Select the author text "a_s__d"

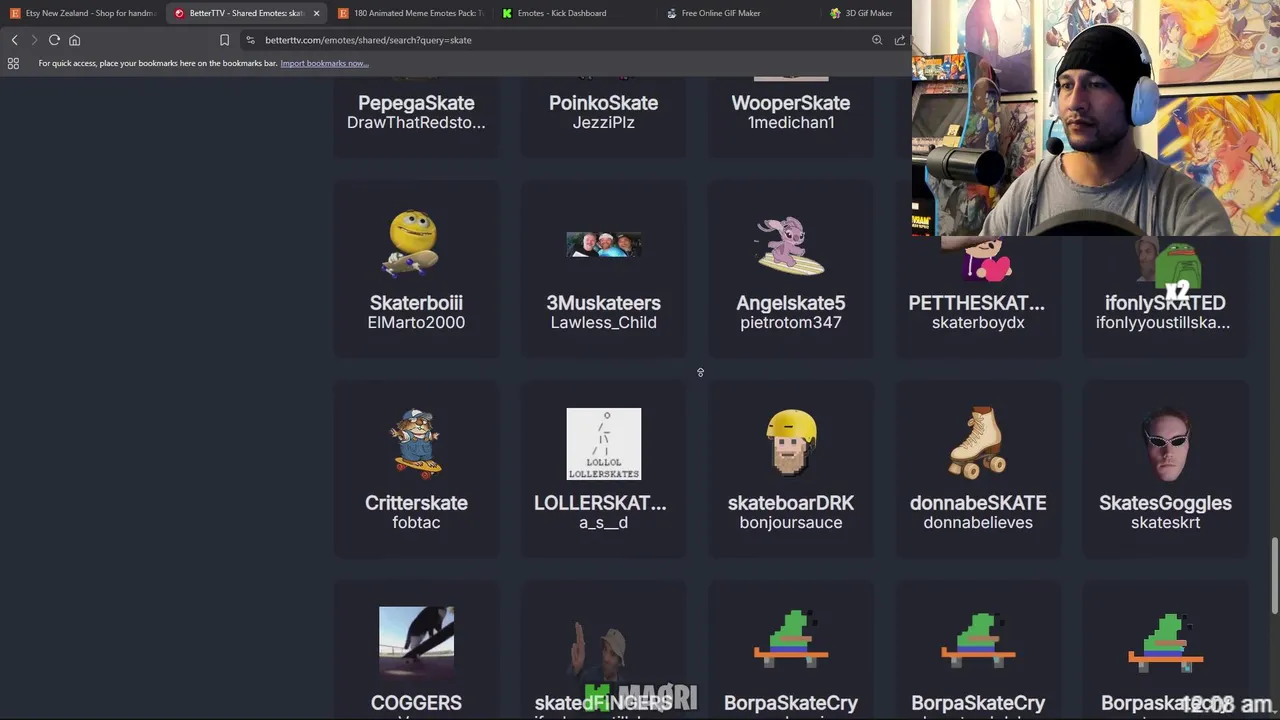(603, 523)
